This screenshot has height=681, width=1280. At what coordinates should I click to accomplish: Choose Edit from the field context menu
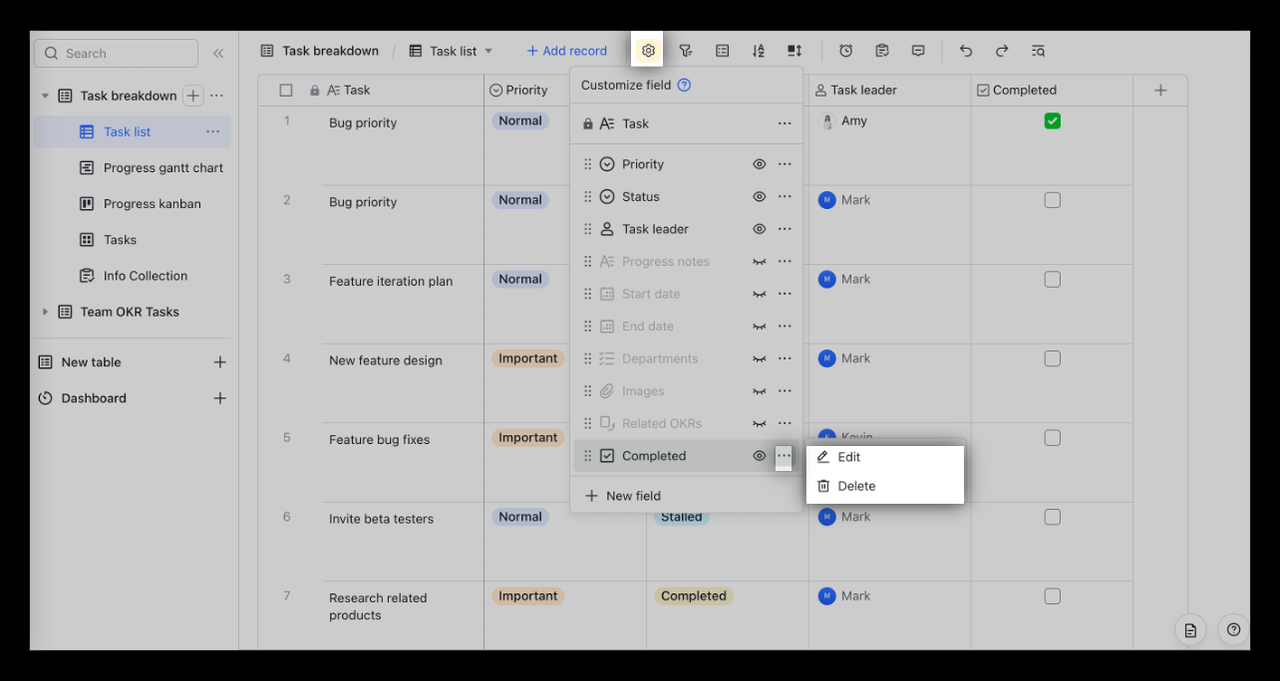(x=848, y=457)
